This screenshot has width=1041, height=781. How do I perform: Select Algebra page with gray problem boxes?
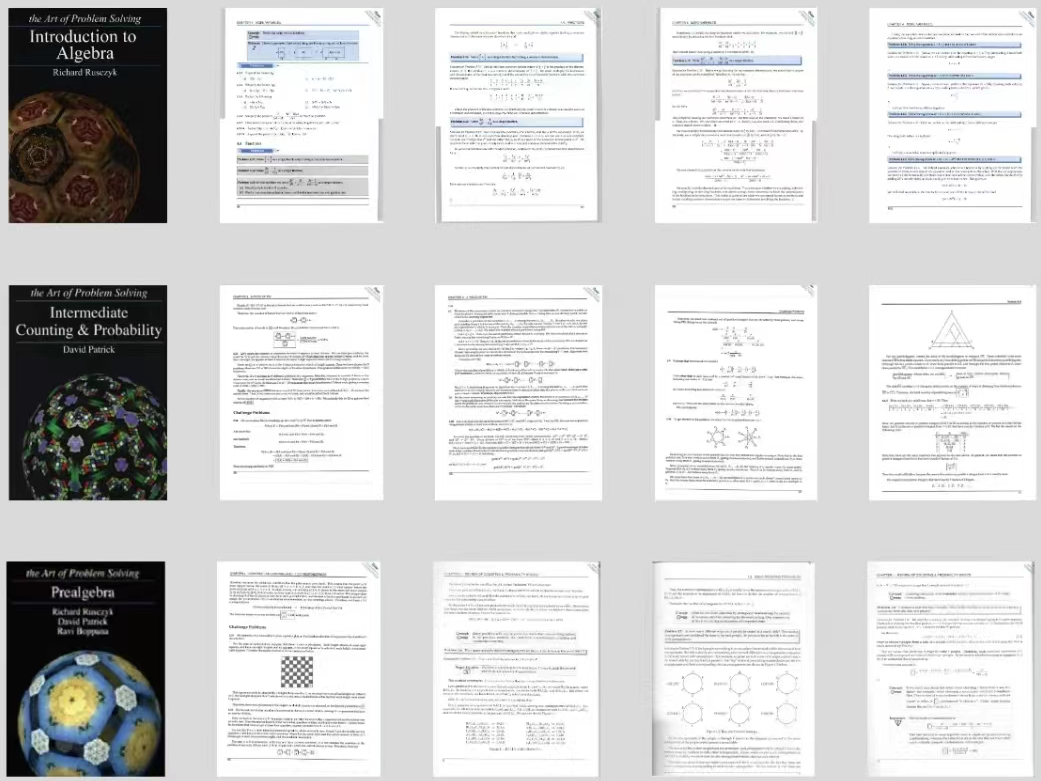[x=301, y=116]
